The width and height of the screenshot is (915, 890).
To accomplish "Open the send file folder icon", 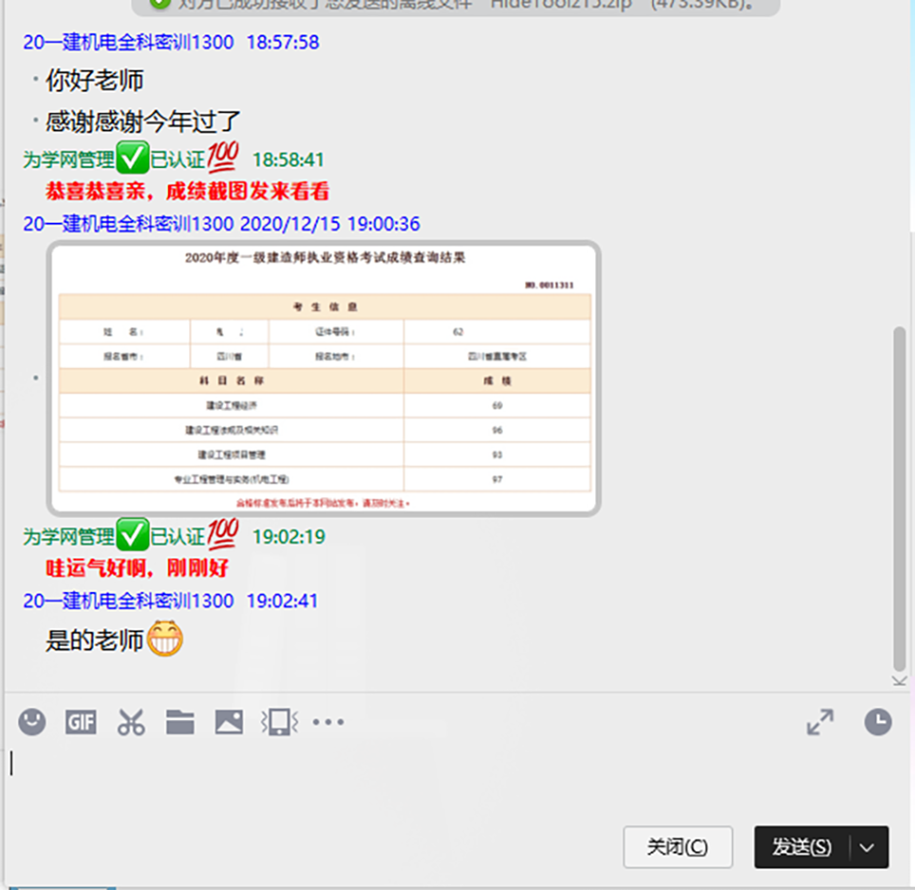I will click(x=180, y=722).
